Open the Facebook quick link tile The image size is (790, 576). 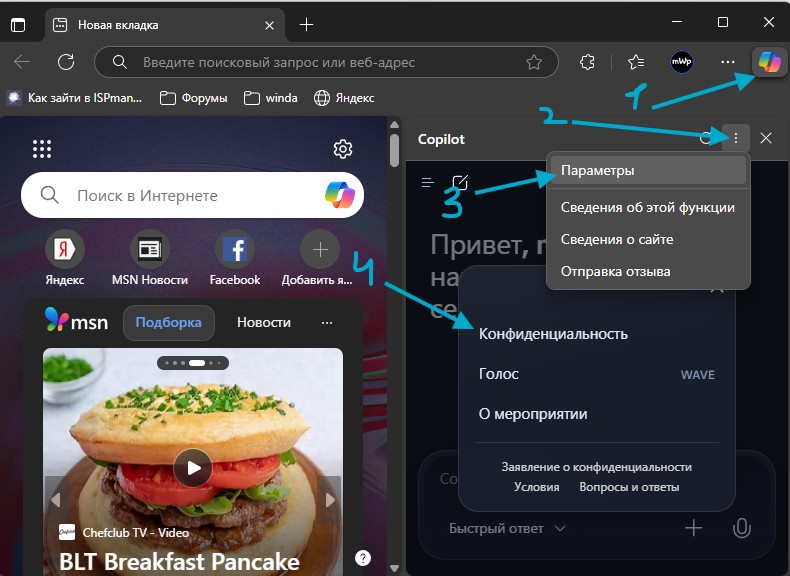(235, 258)
